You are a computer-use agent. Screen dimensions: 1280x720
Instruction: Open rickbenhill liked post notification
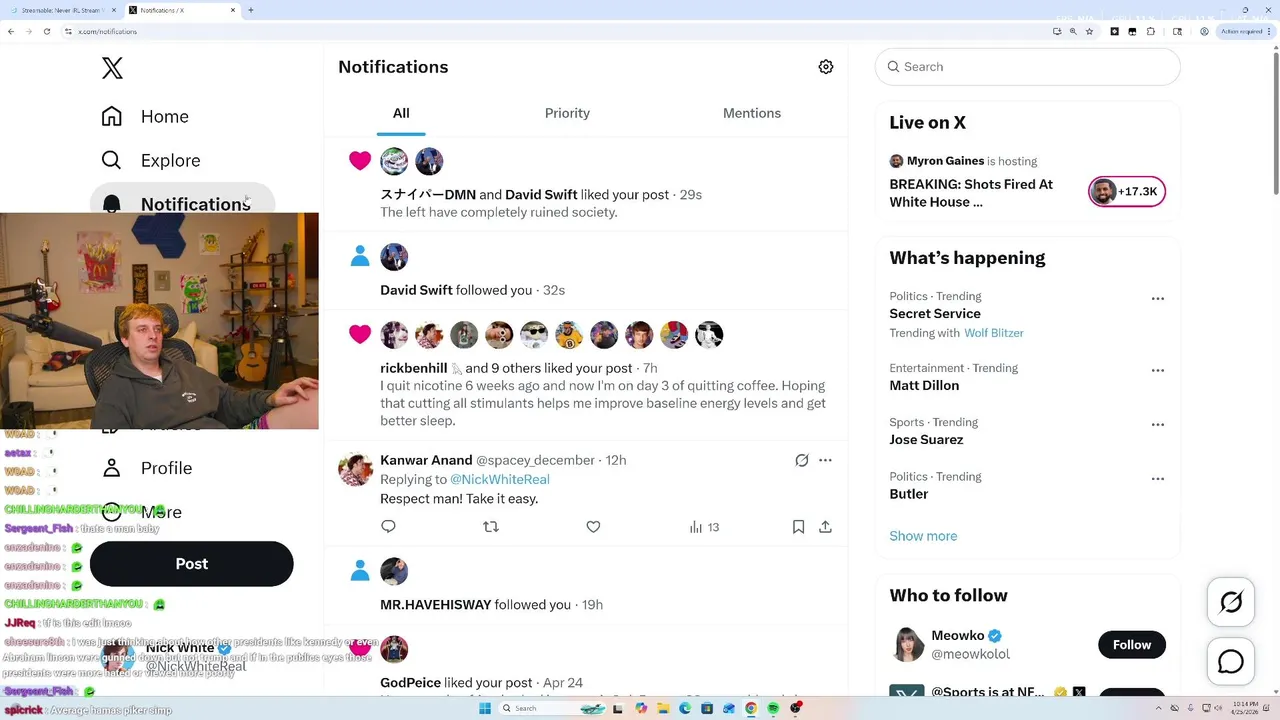pos(586,376)
